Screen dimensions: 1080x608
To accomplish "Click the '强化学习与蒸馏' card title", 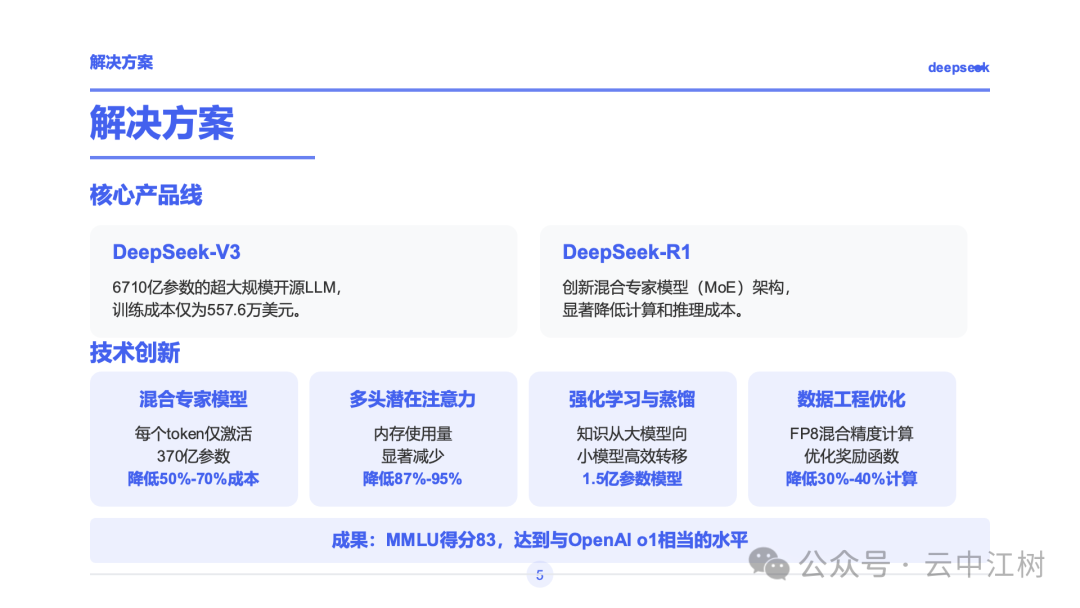I will point(632,399).
